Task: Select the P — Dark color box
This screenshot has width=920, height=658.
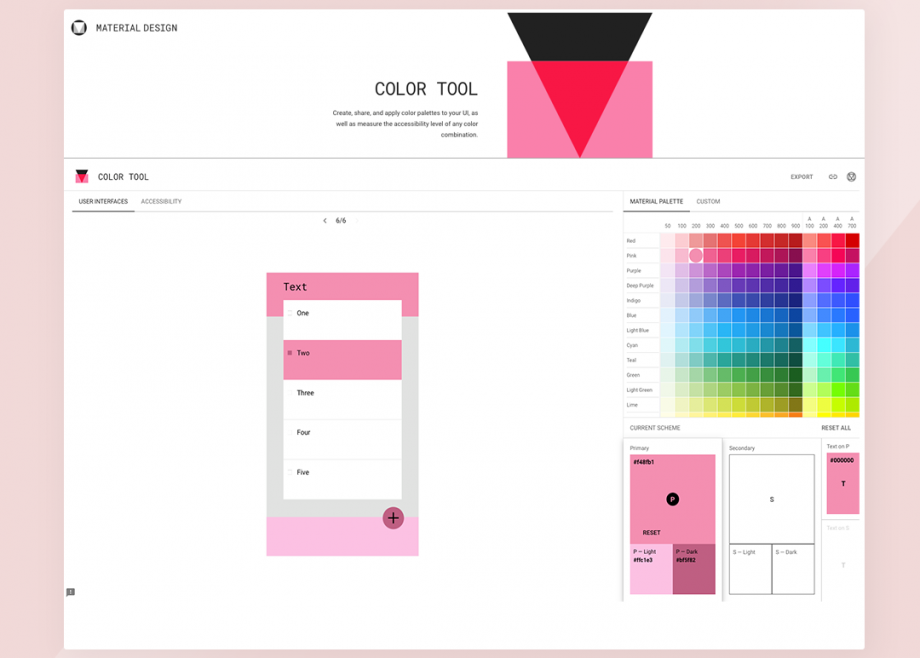Action: [x=694, y=569]
